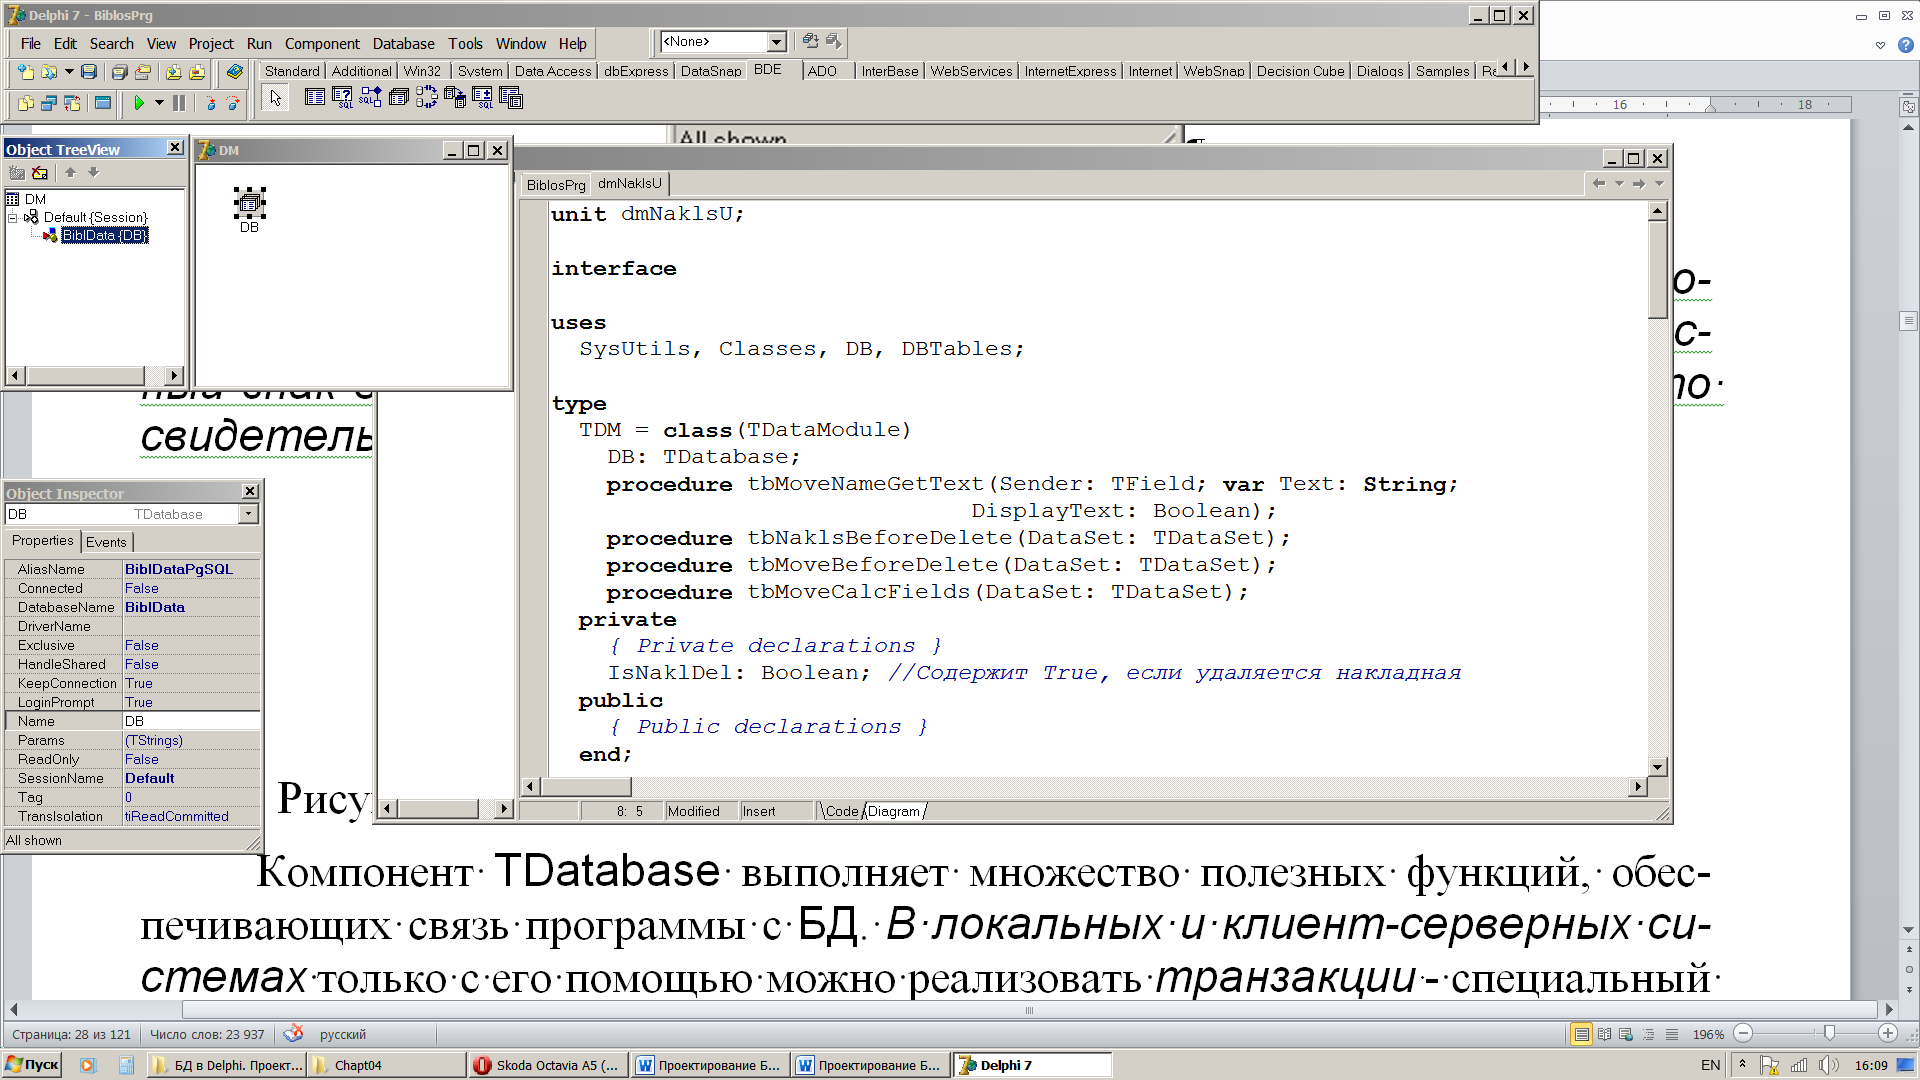The width and height of the screenshot is (1920, 1080).
Task: Click the code editor vertical scrollbar thumb
Action: coord(1657,268)
